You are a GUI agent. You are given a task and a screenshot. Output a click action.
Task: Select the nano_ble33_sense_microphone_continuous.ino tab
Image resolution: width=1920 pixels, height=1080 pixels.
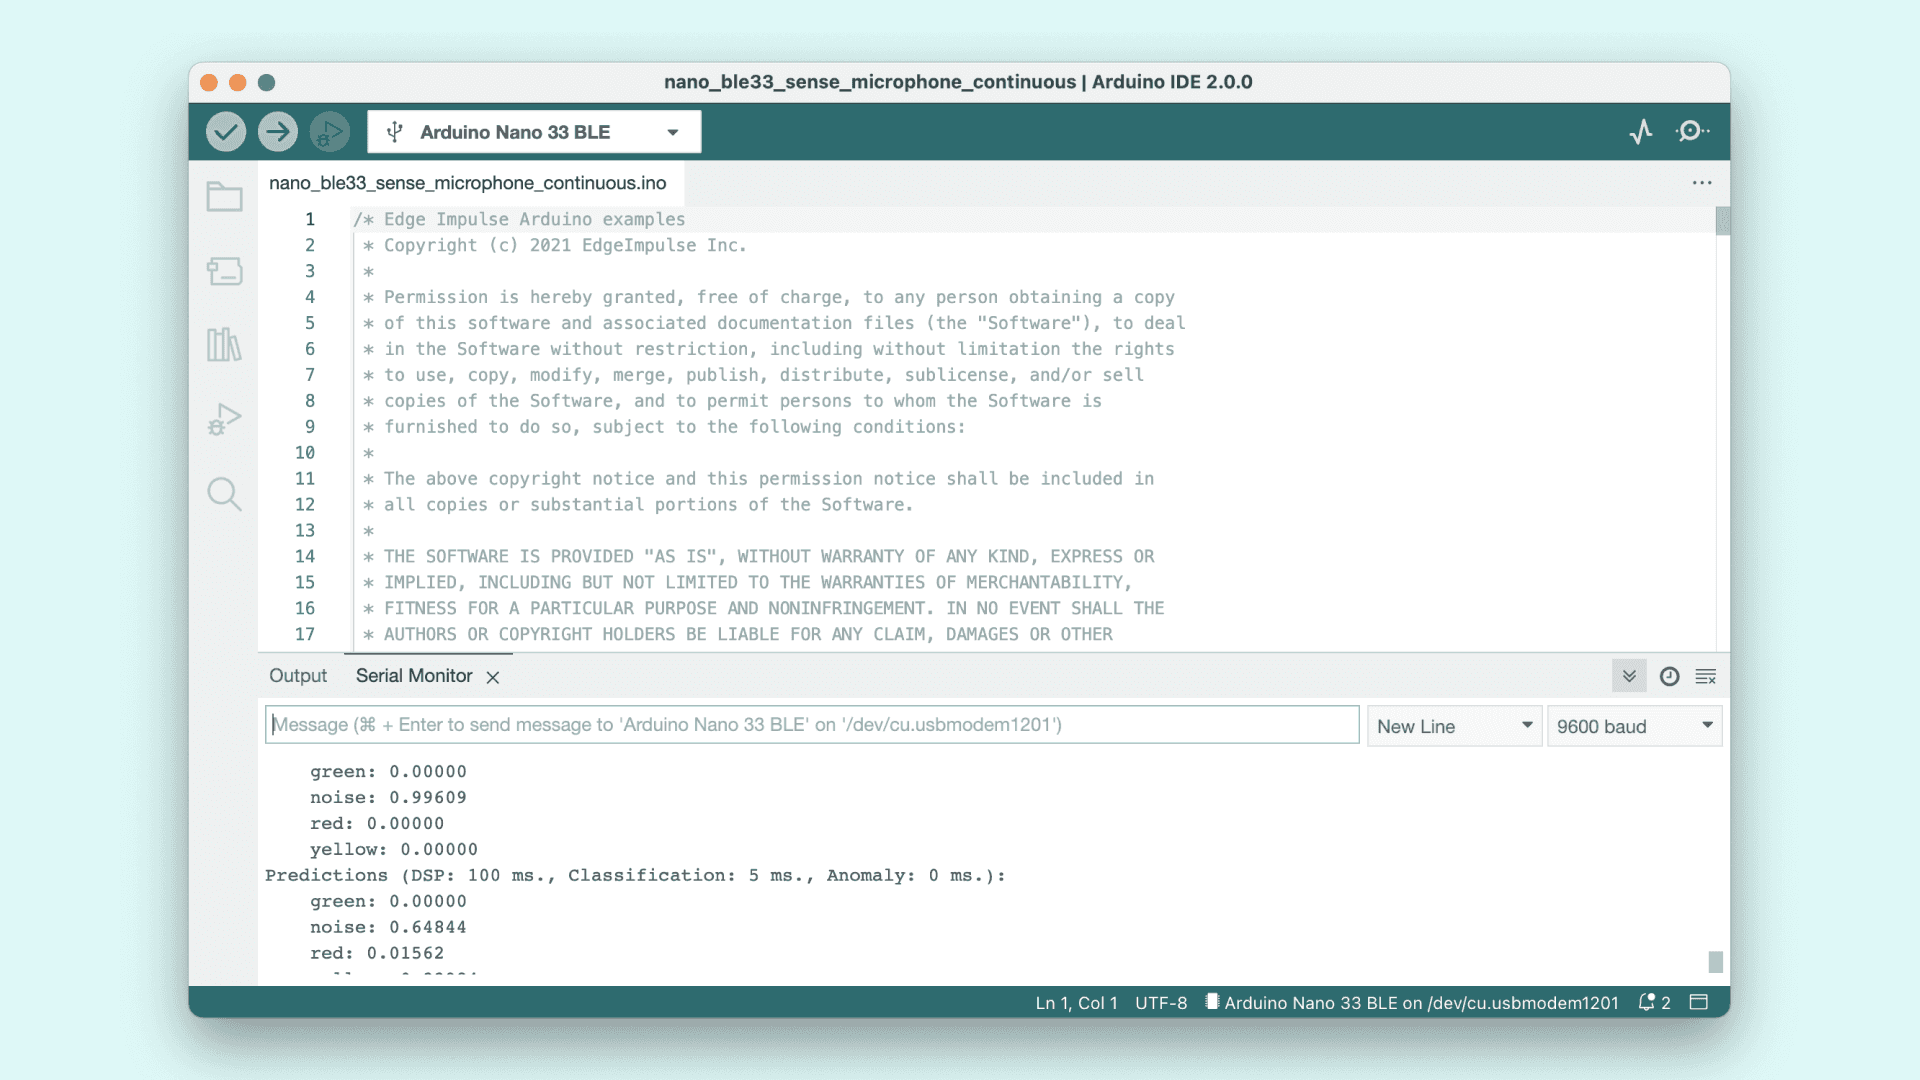tap(467, 183)
